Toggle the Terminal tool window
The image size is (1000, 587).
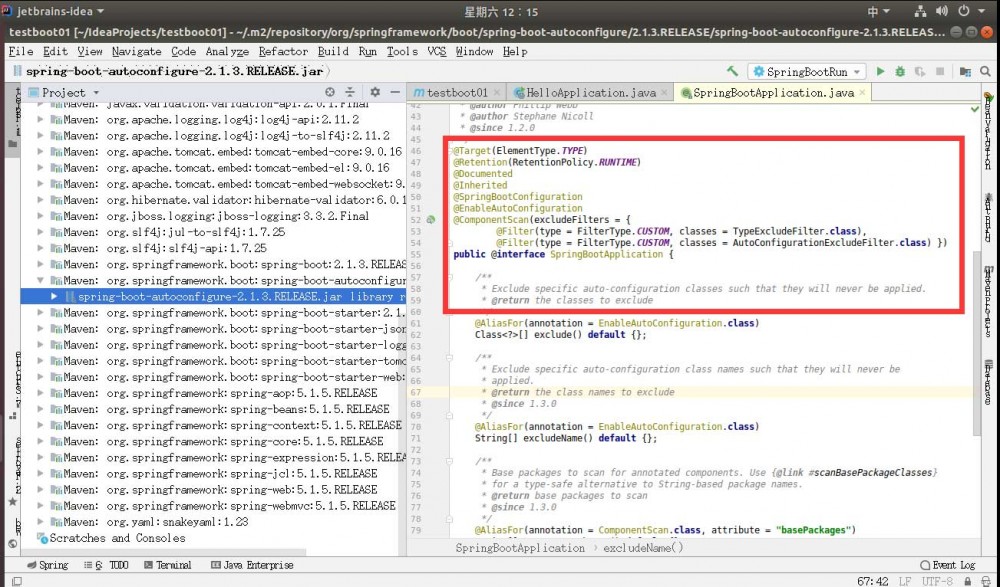(167, 565)
